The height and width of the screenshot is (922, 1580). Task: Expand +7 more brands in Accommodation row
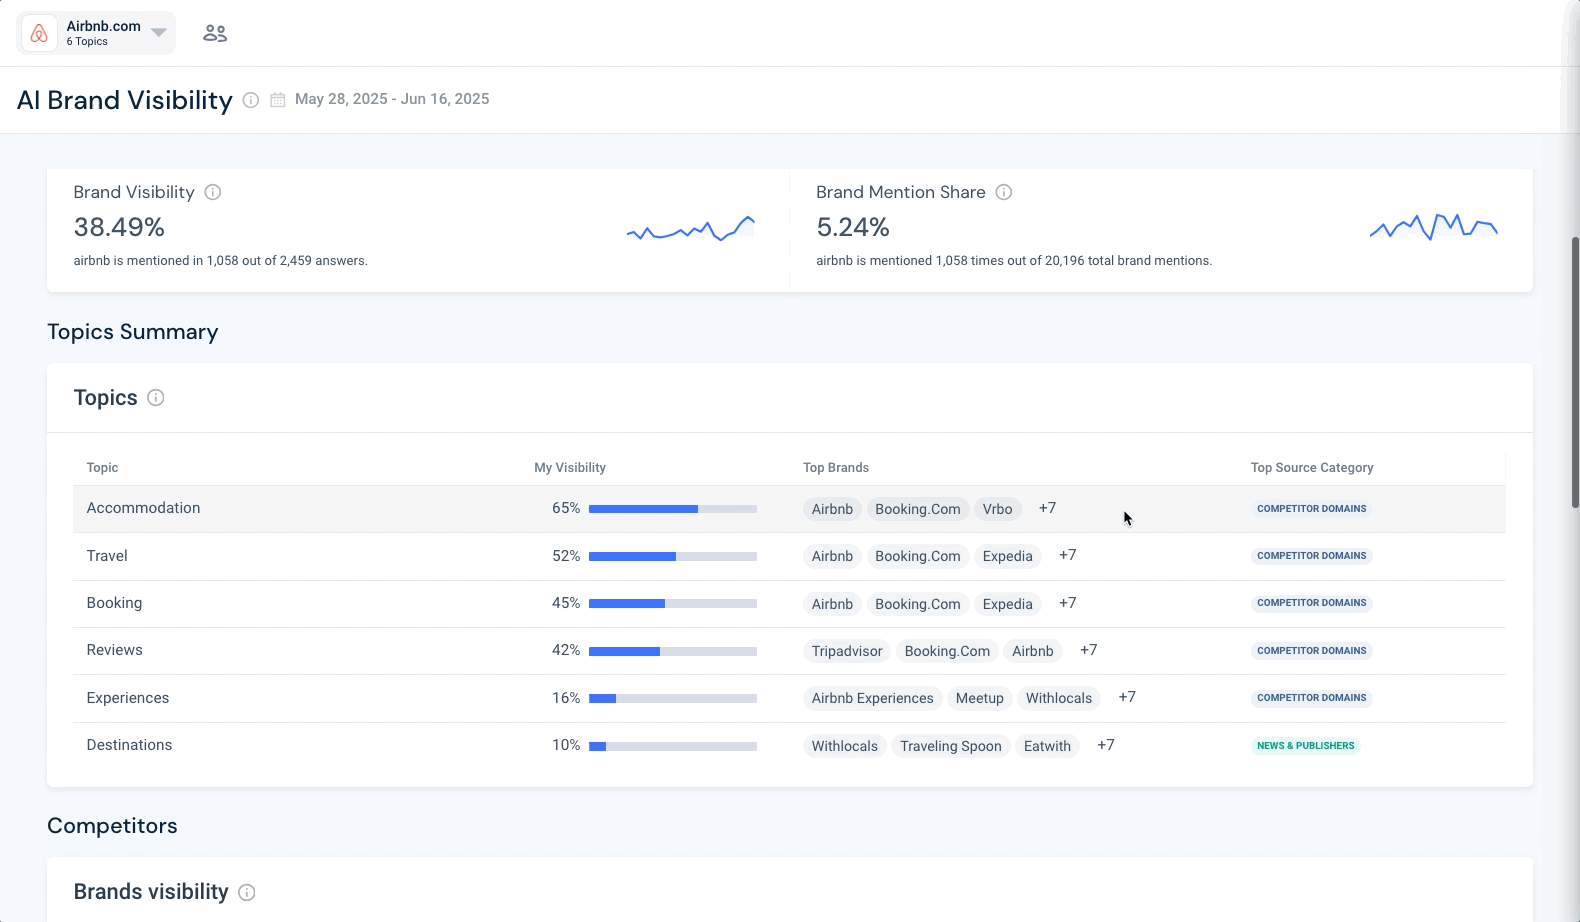point(1047,508)
